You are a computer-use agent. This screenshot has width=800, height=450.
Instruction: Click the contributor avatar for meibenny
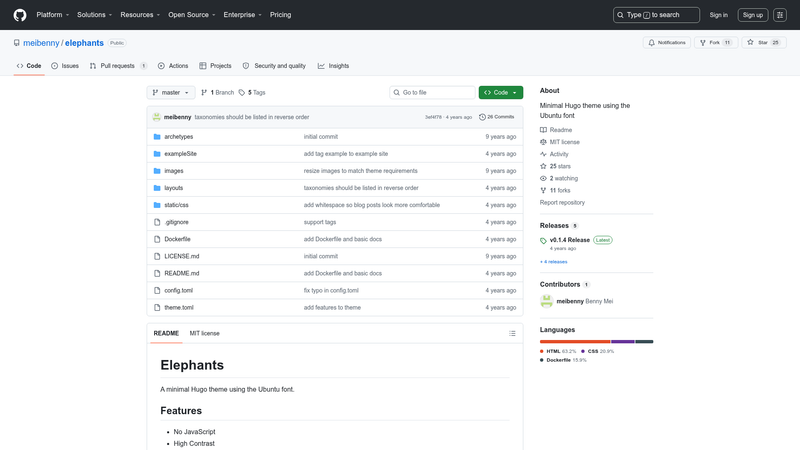pos(546,301)
